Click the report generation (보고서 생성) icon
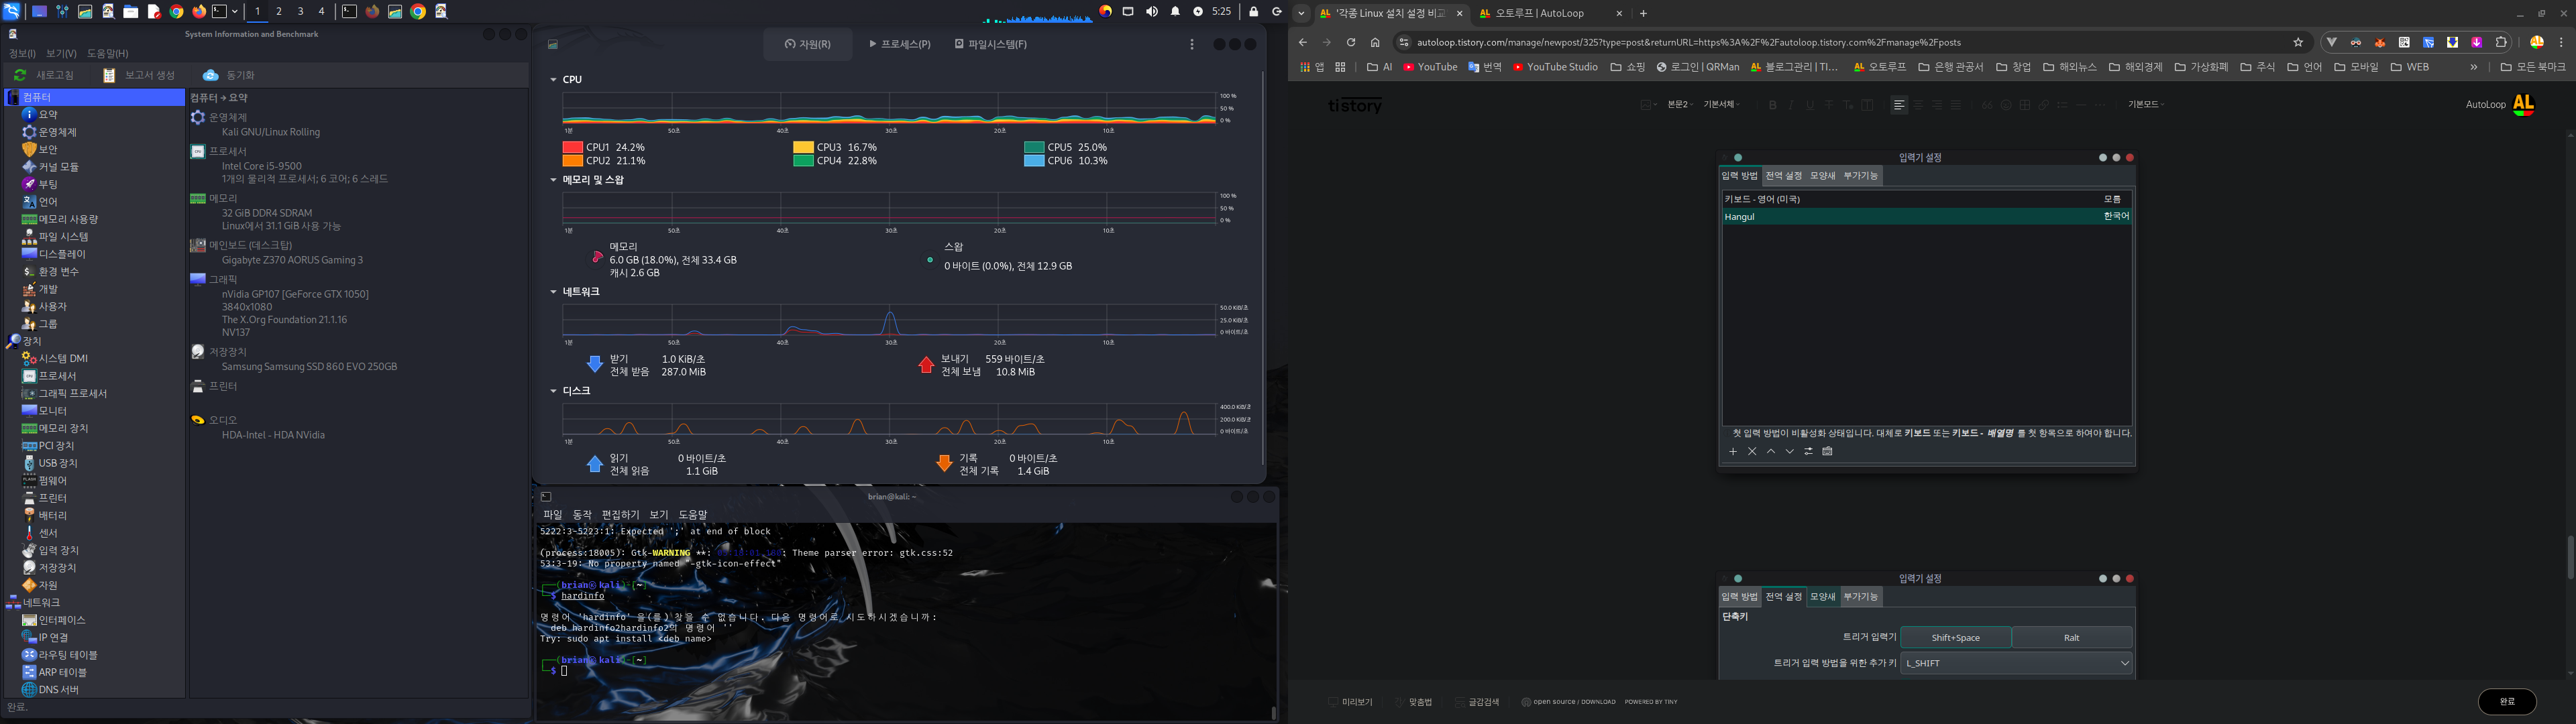Image resolution: width=2576 pixels, height=724 pixels. (x=109, y=75)
